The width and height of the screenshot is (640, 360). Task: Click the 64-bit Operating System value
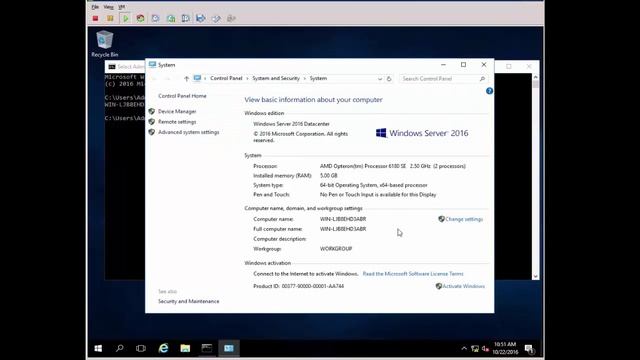[373, 185]
